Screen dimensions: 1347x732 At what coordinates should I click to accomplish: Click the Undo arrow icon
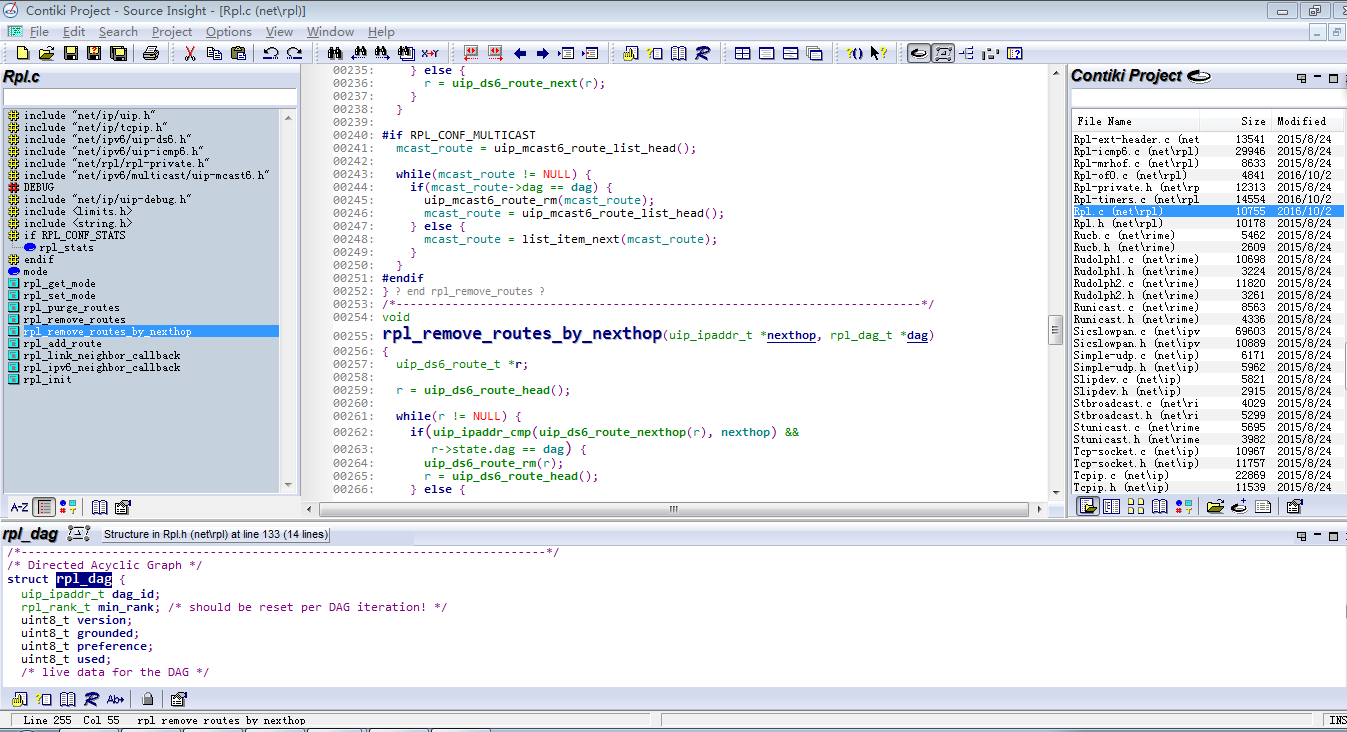(x=270, y=53)
